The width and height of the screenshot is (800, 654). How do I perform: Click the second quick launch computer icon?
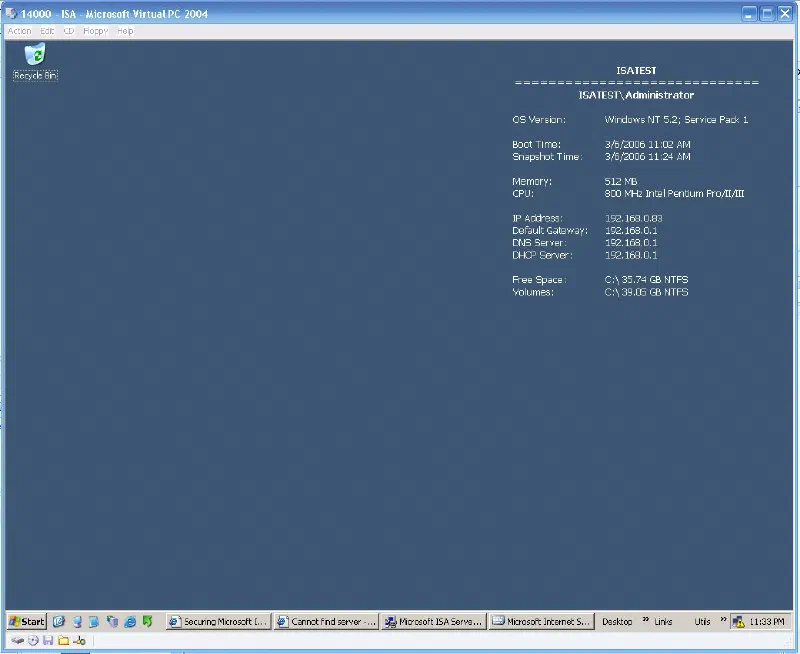pyautogui.click(x=77, y=621)
